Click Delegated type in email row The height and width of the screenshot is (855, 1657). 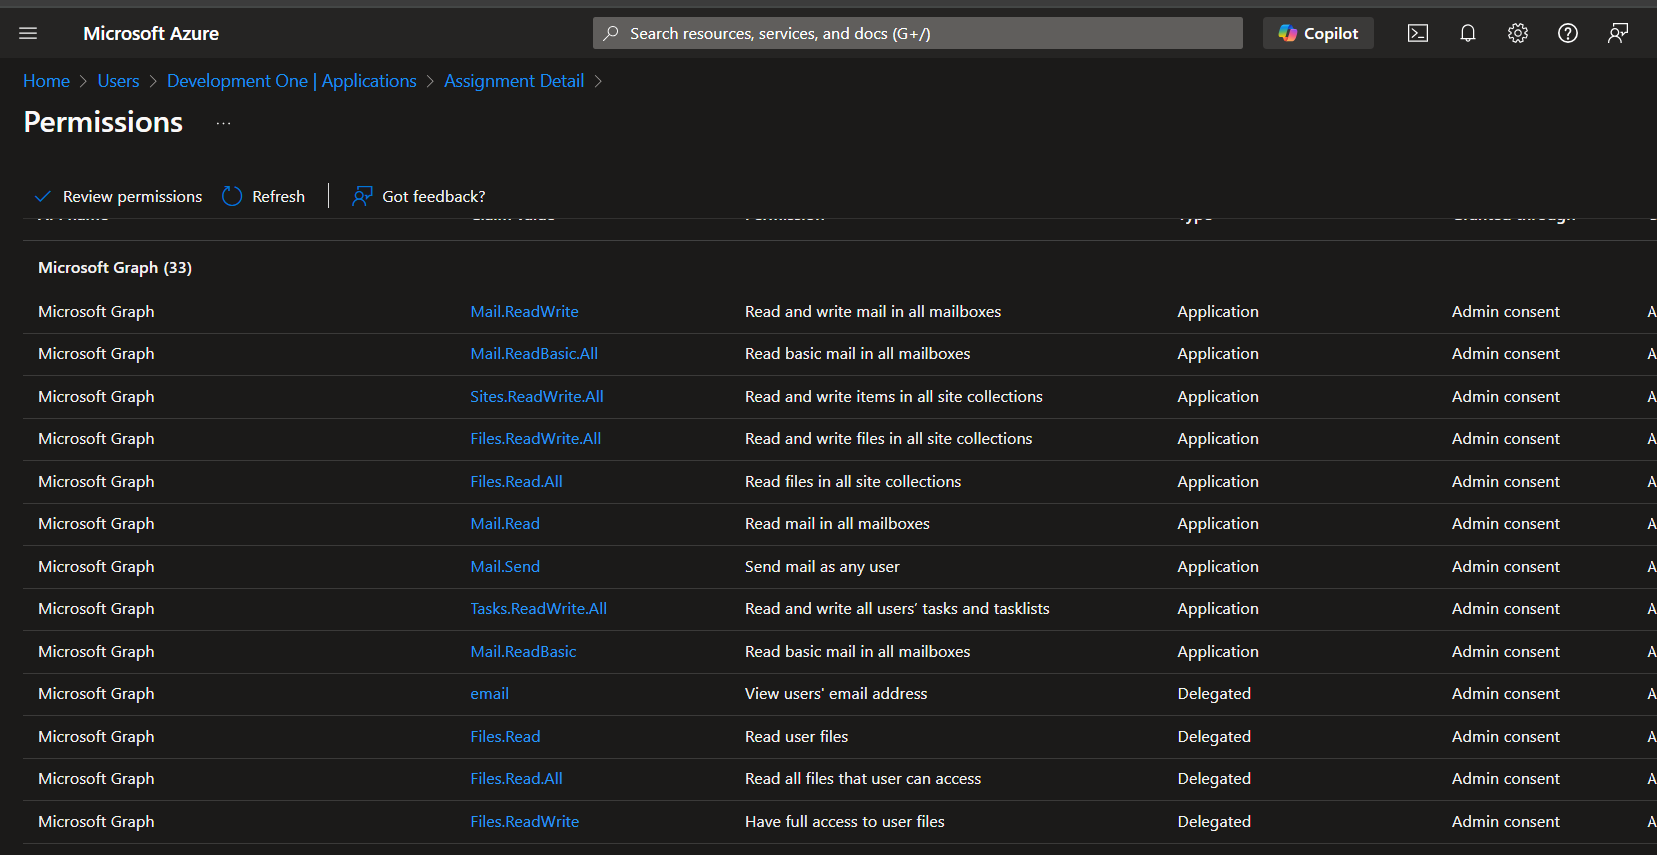[1214, 694]
